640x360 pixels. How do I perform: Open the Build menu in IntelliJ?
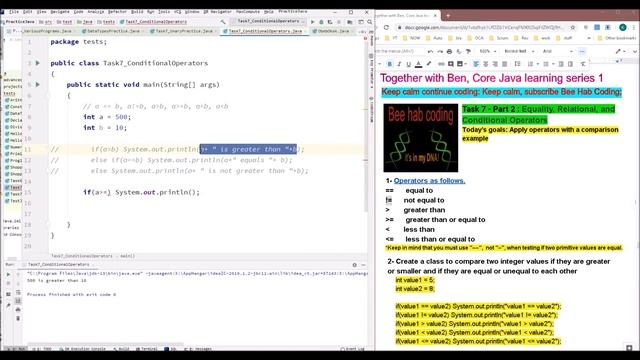(137, 12)
